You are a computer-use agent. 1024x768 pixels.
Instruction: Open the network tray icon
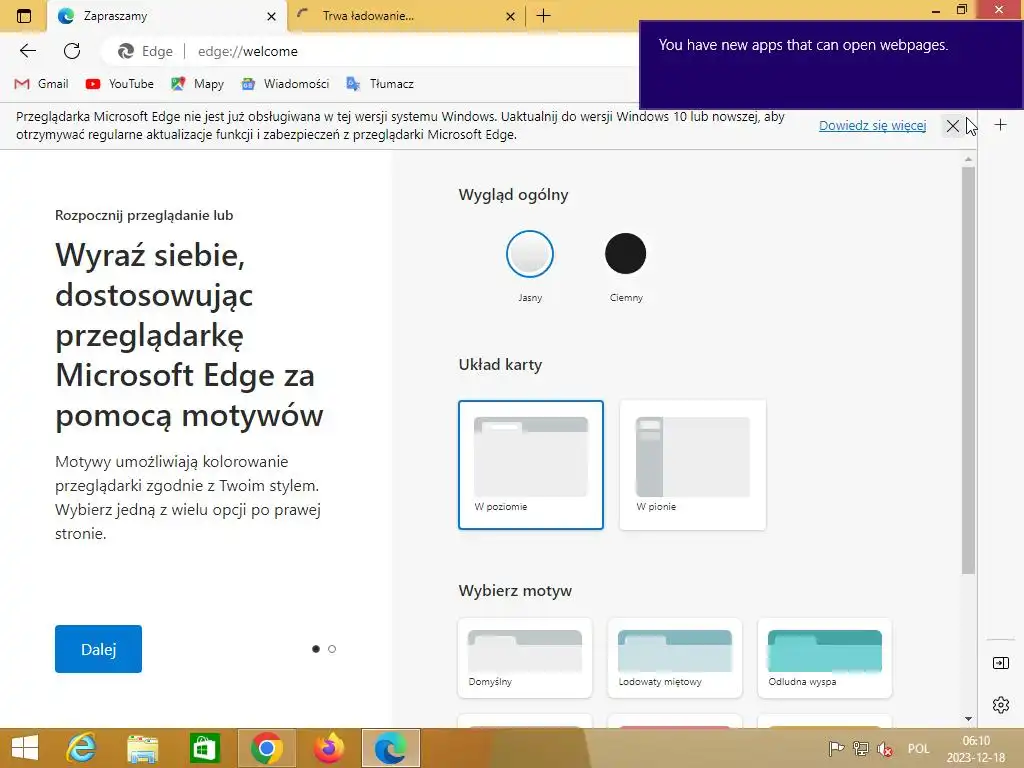point(861,748)
